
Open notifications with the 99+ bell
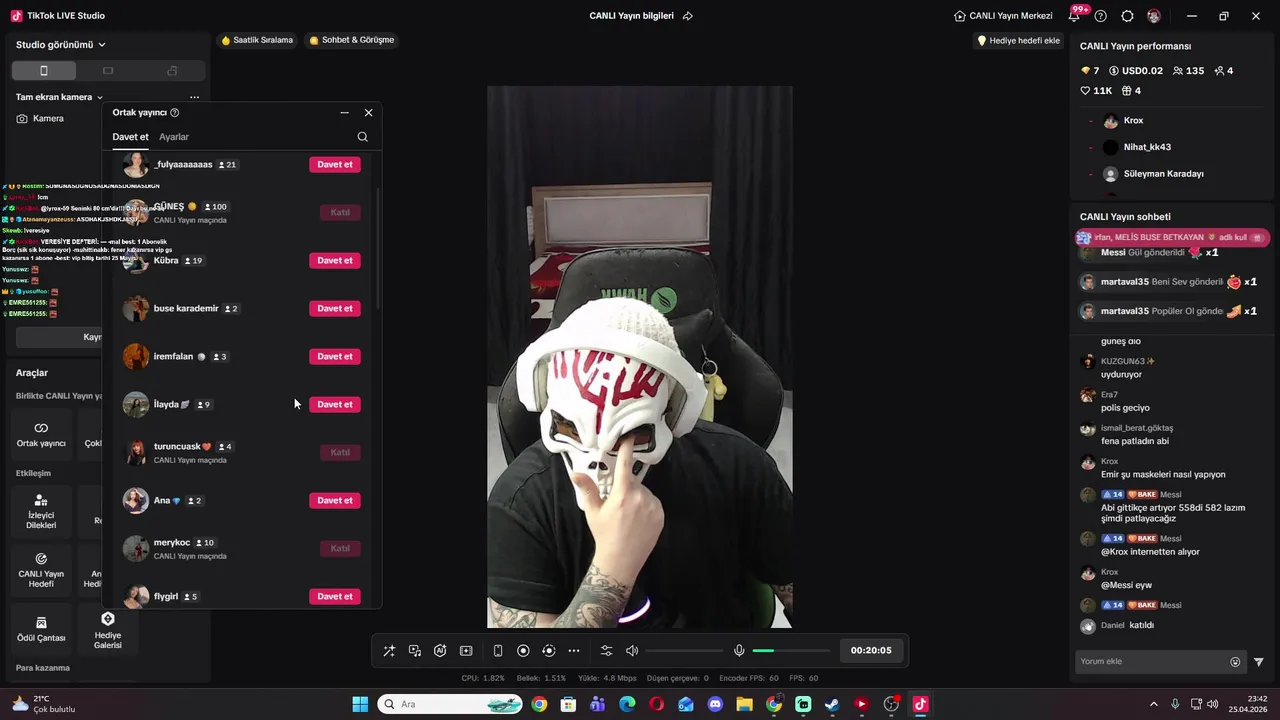pyautogui.click(x=1076, y=16)
